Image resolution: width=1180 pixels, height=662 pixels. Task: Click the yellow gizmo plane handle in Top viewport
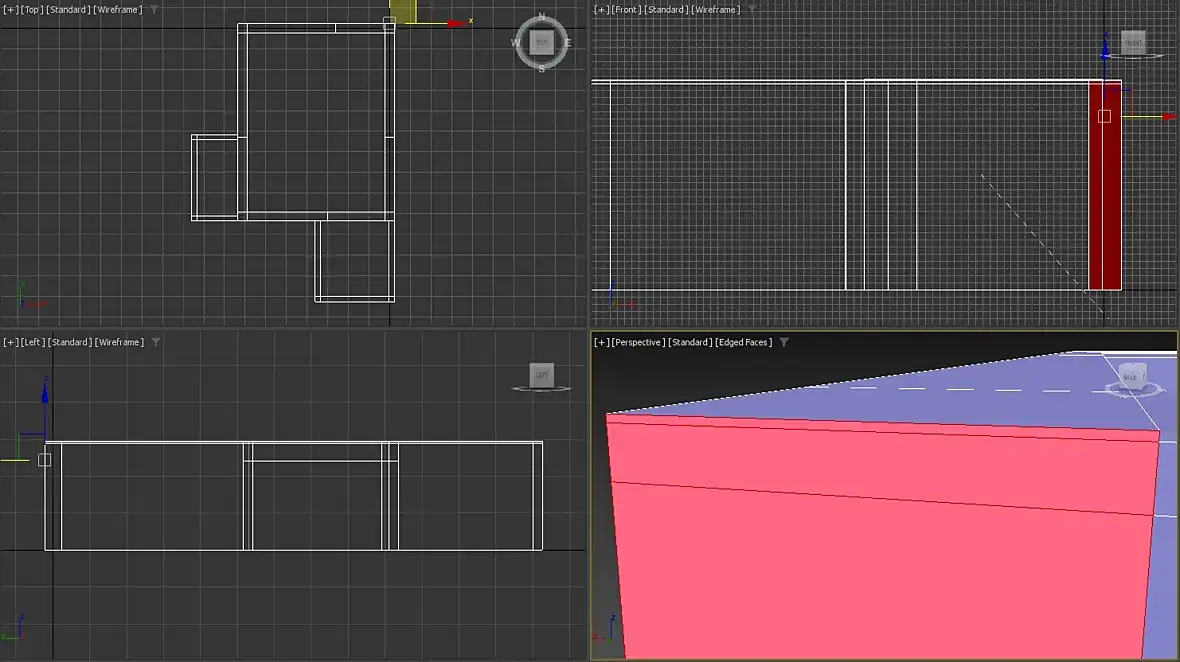(x=403, y=11)
